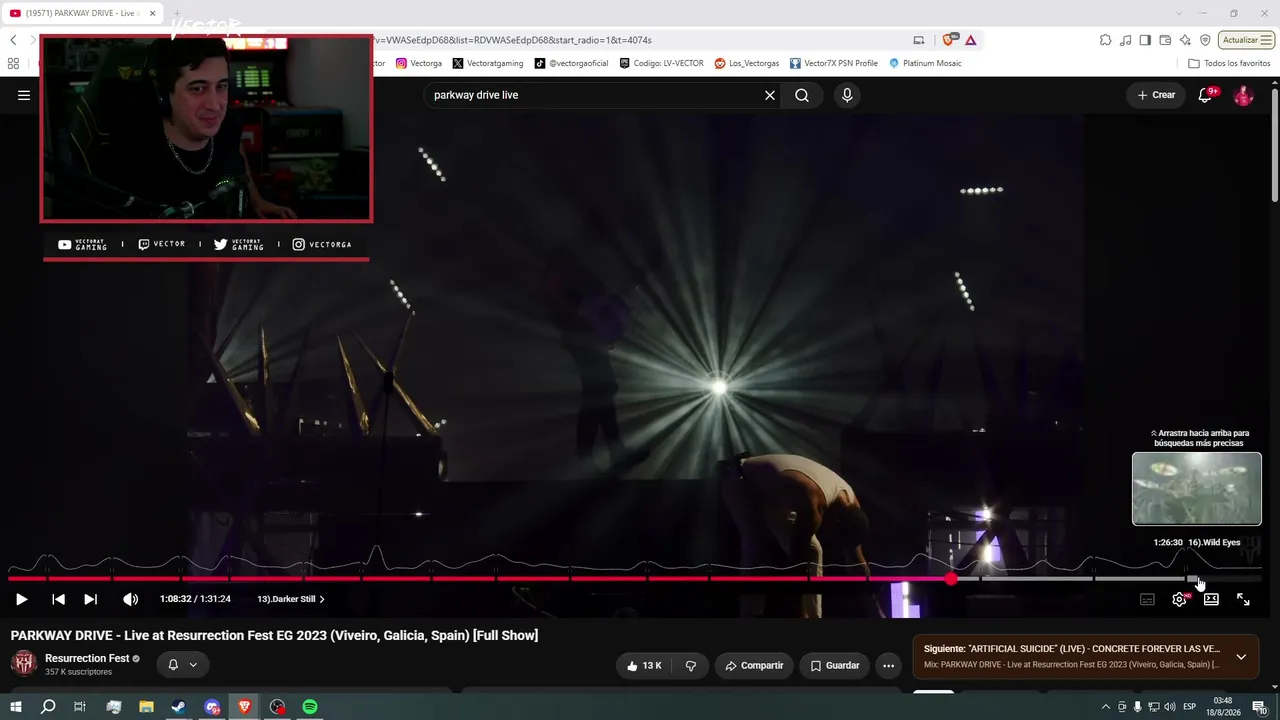The height and width of the screenshot is (720, 1280).
Task: Open the YouTube guide hamburger menu
Action: click(x=24, y=95)
